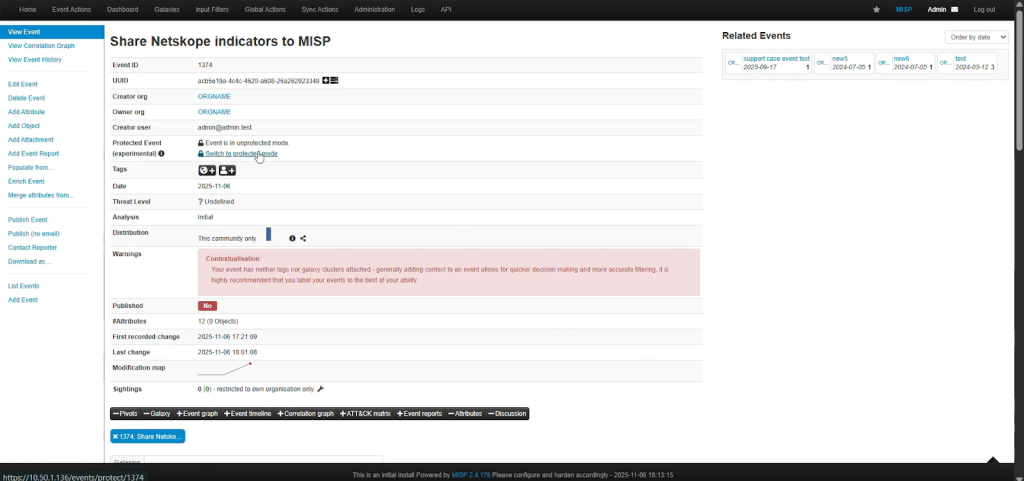Viewport: 1024px width, 481px height.
Task: Click the distribution share graph icon
Action: pos(303,239)
